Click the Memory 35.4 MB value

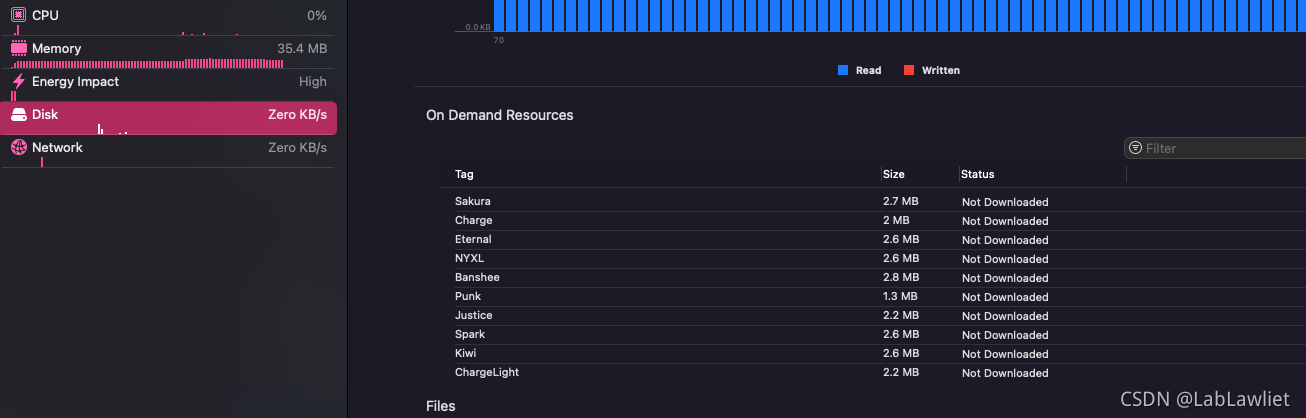[x=302, y=48]
